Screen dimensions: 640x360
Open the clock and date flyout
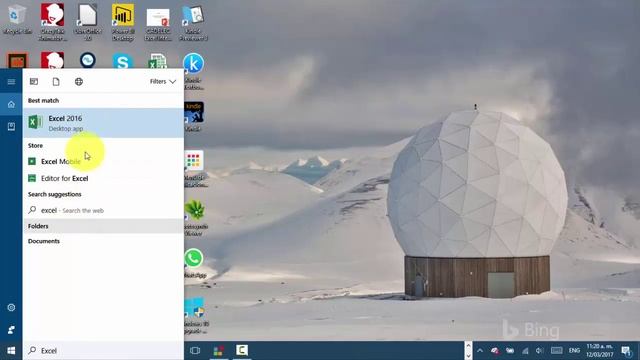tap(600, 351)
